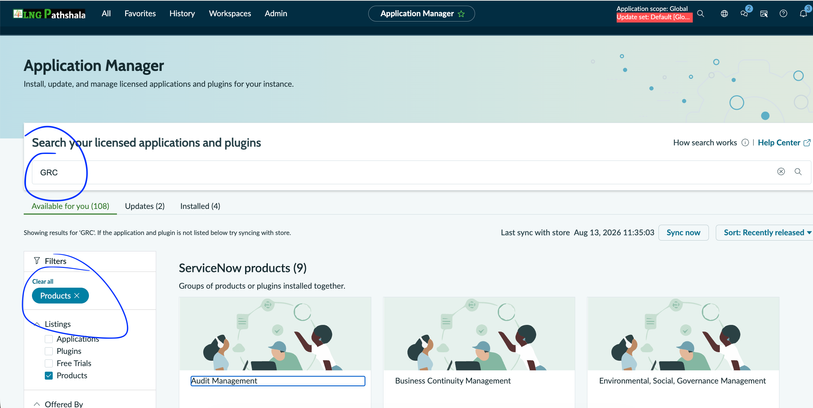Collapse the Offered By filter section
This screenshot has width=813, height=408.
37,404
